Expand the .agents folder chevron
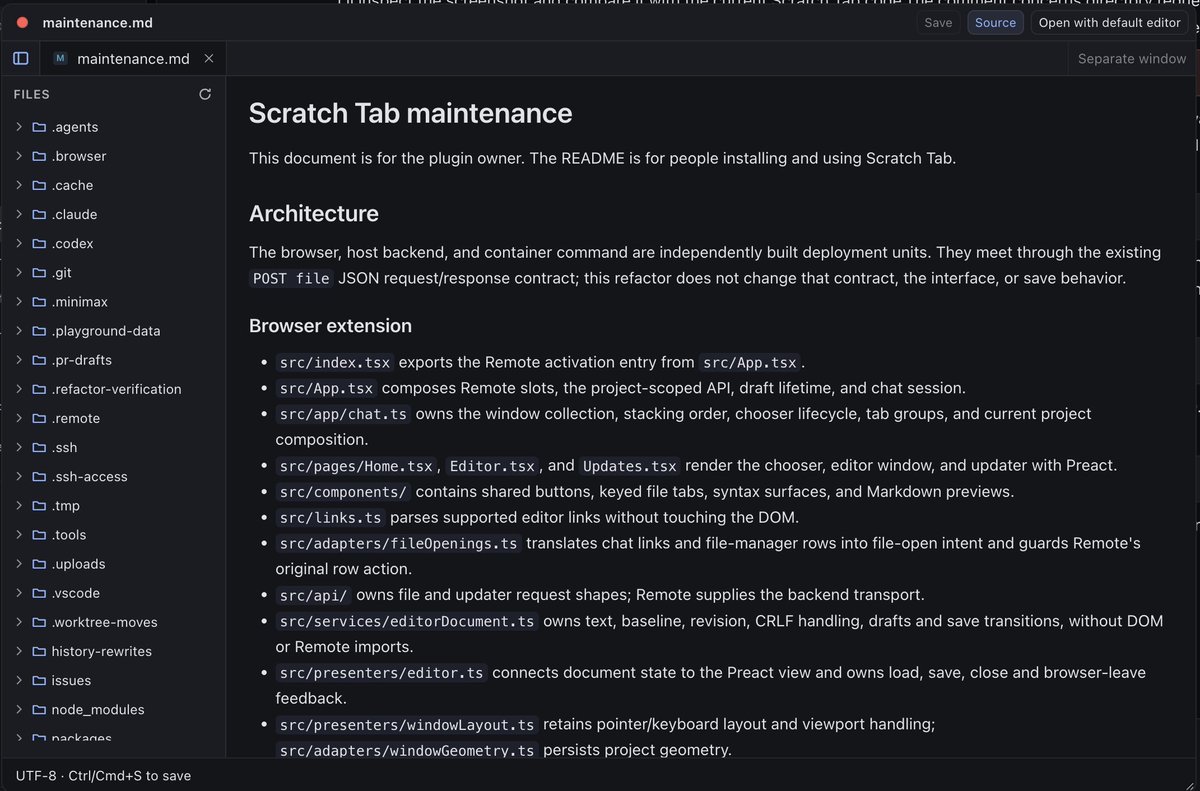This screenshot has width=1200, height=791. pyautogui.click(x=19, y=127)
